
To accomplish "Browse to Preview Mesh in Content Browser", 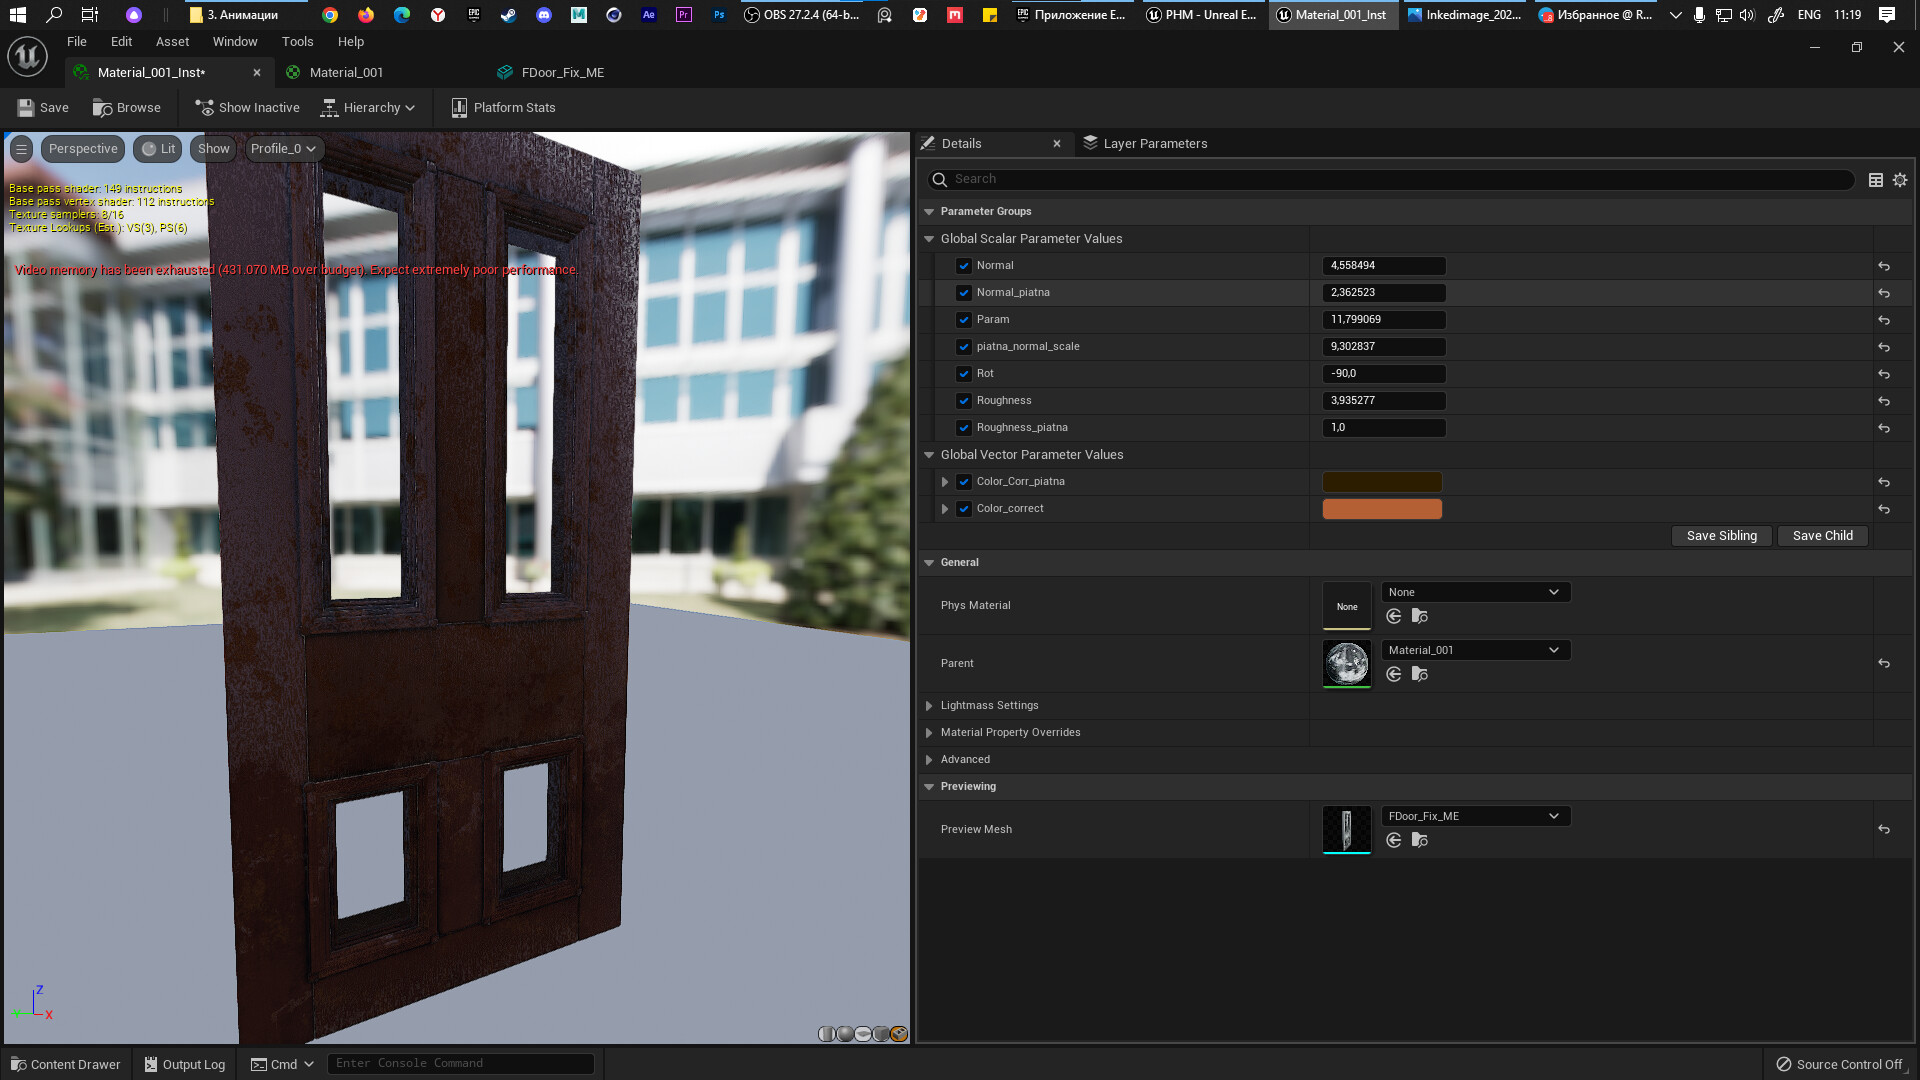I will (x=1420, y=841).
